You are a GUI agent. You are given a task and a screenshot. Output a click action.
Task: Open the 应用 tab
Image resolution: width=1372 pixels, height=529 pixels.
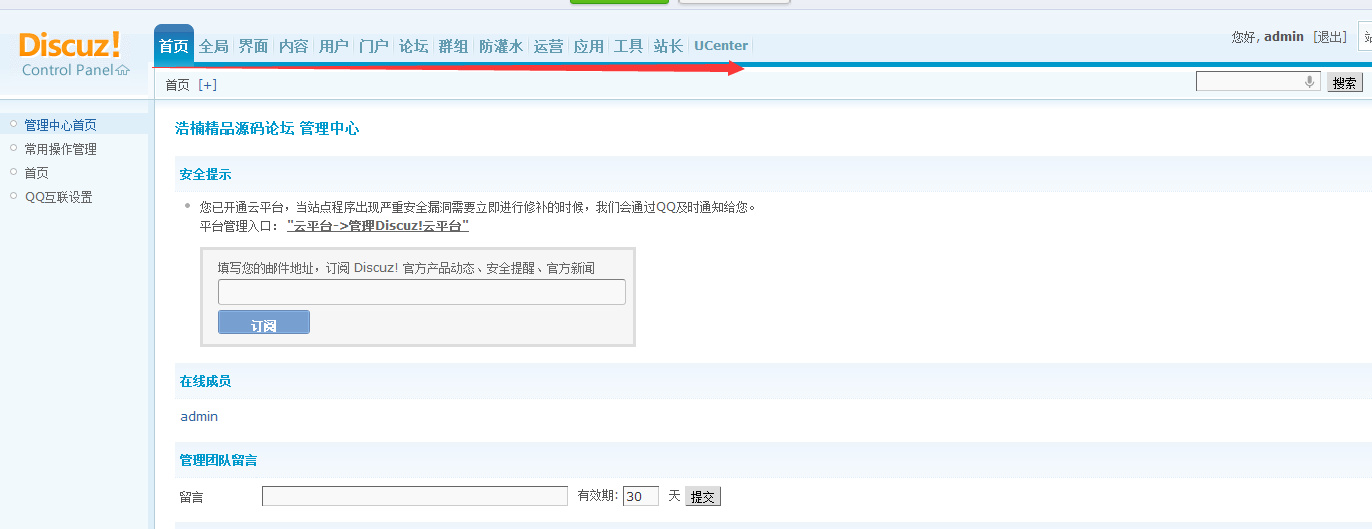589,46
